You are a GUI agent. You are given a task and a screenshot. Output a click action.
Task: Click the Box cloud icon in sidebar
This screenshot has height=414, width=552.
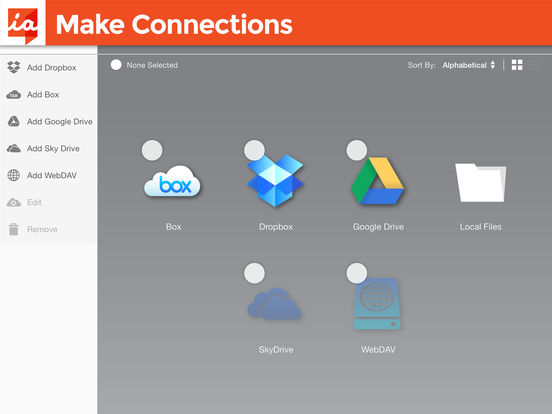coord(14,94)
